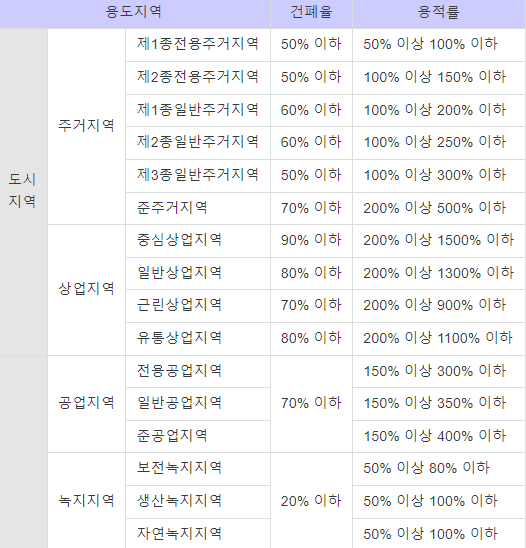
Task: Click the '제1종전용주거지역' cell
Action: coord(198,45)
